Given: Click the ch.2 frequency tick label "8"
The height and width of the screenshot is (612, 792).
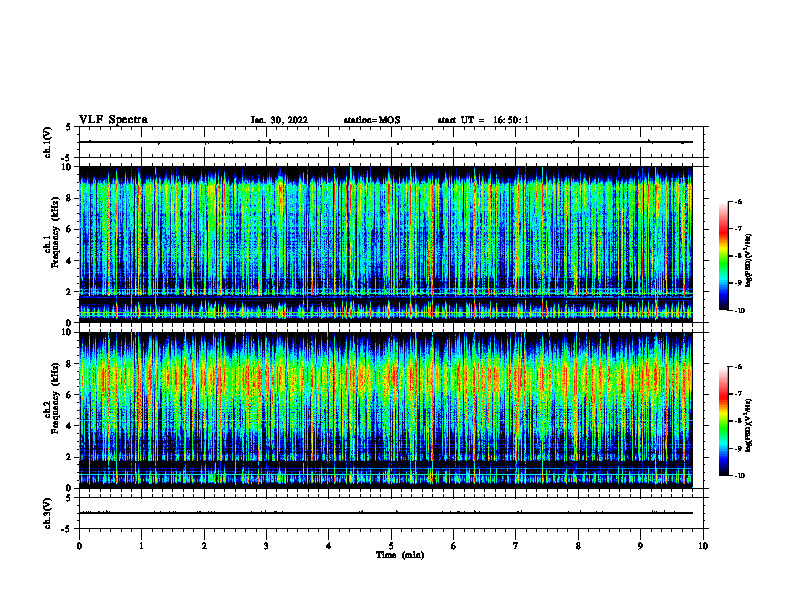Looking at the screenshot, I should click(x=70, y=364).
